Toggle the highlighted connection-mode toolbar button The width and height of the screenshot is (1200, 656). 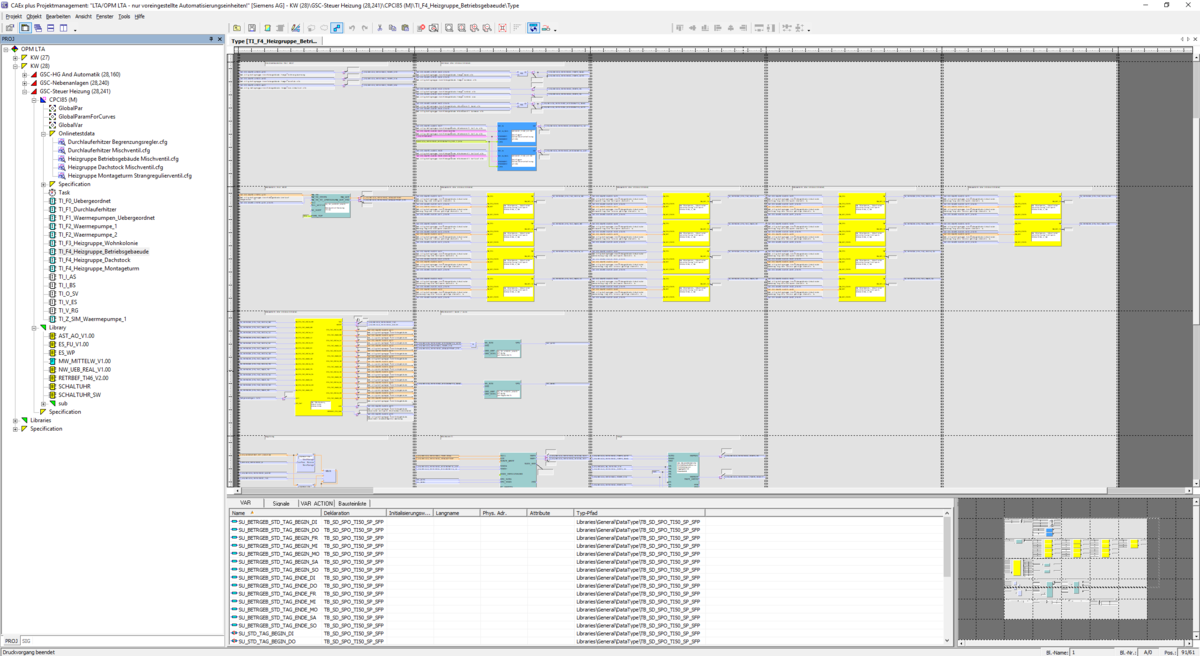pos(337,28)
